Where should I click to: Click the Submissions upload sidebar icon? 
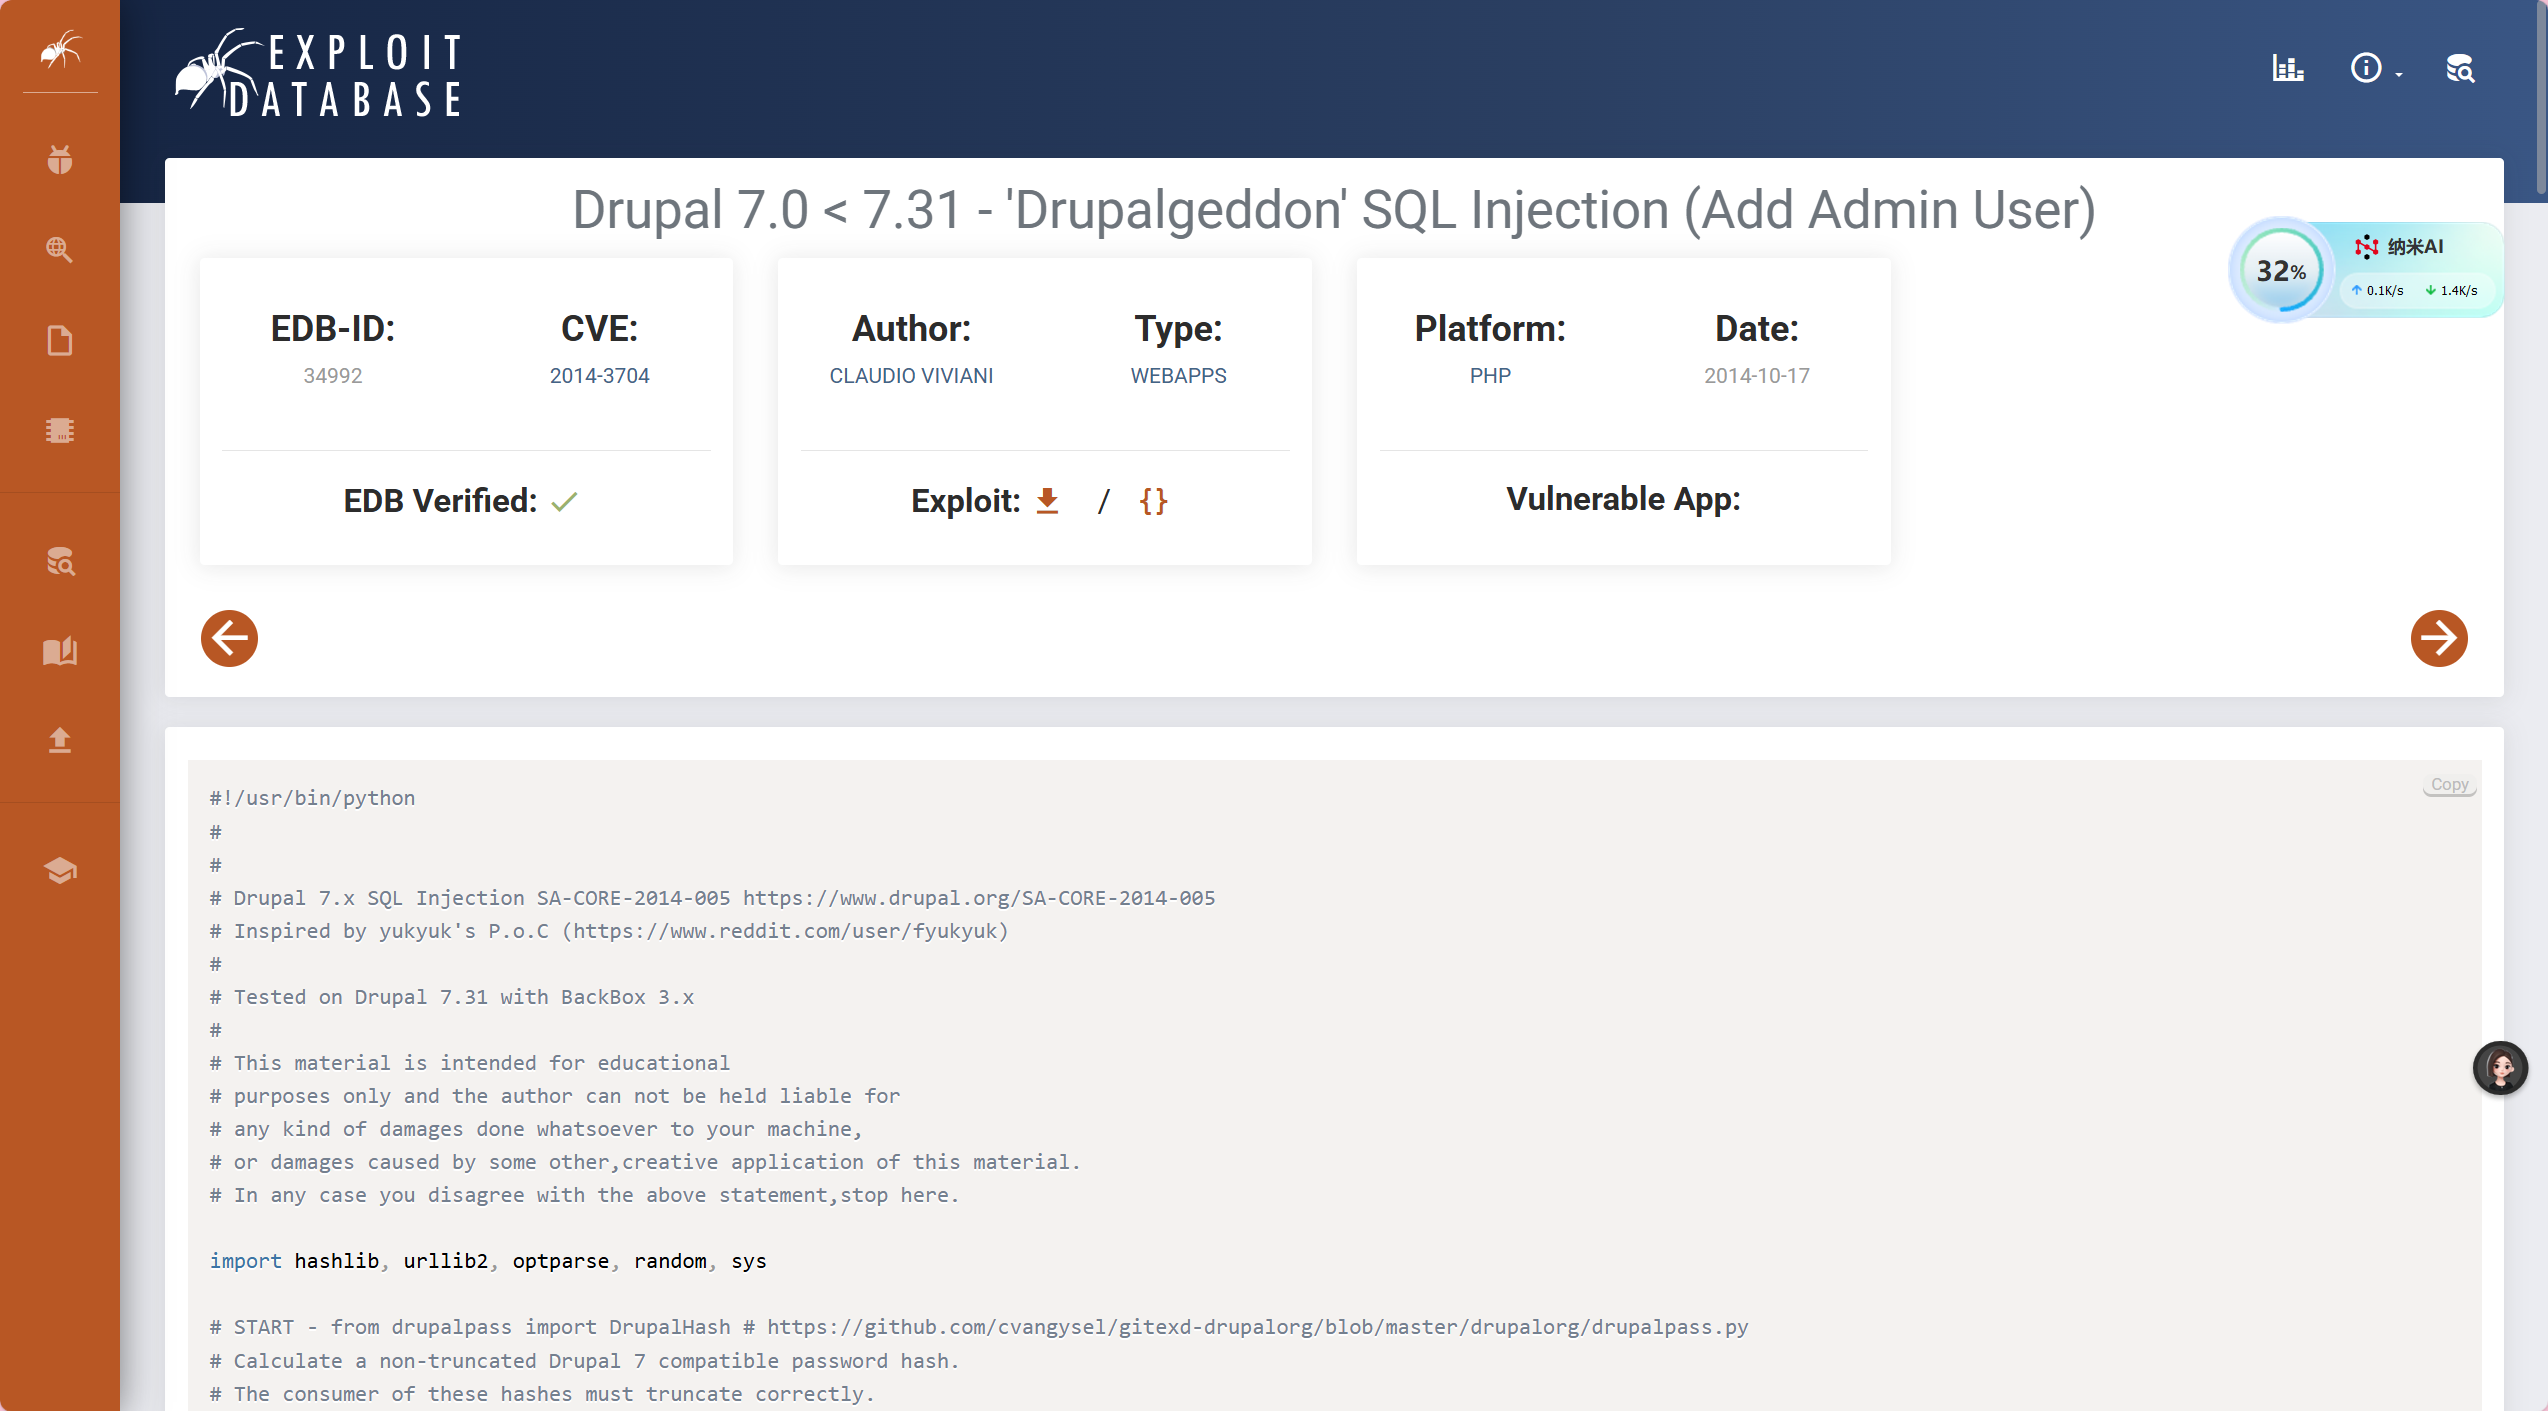tap(60, 740)
